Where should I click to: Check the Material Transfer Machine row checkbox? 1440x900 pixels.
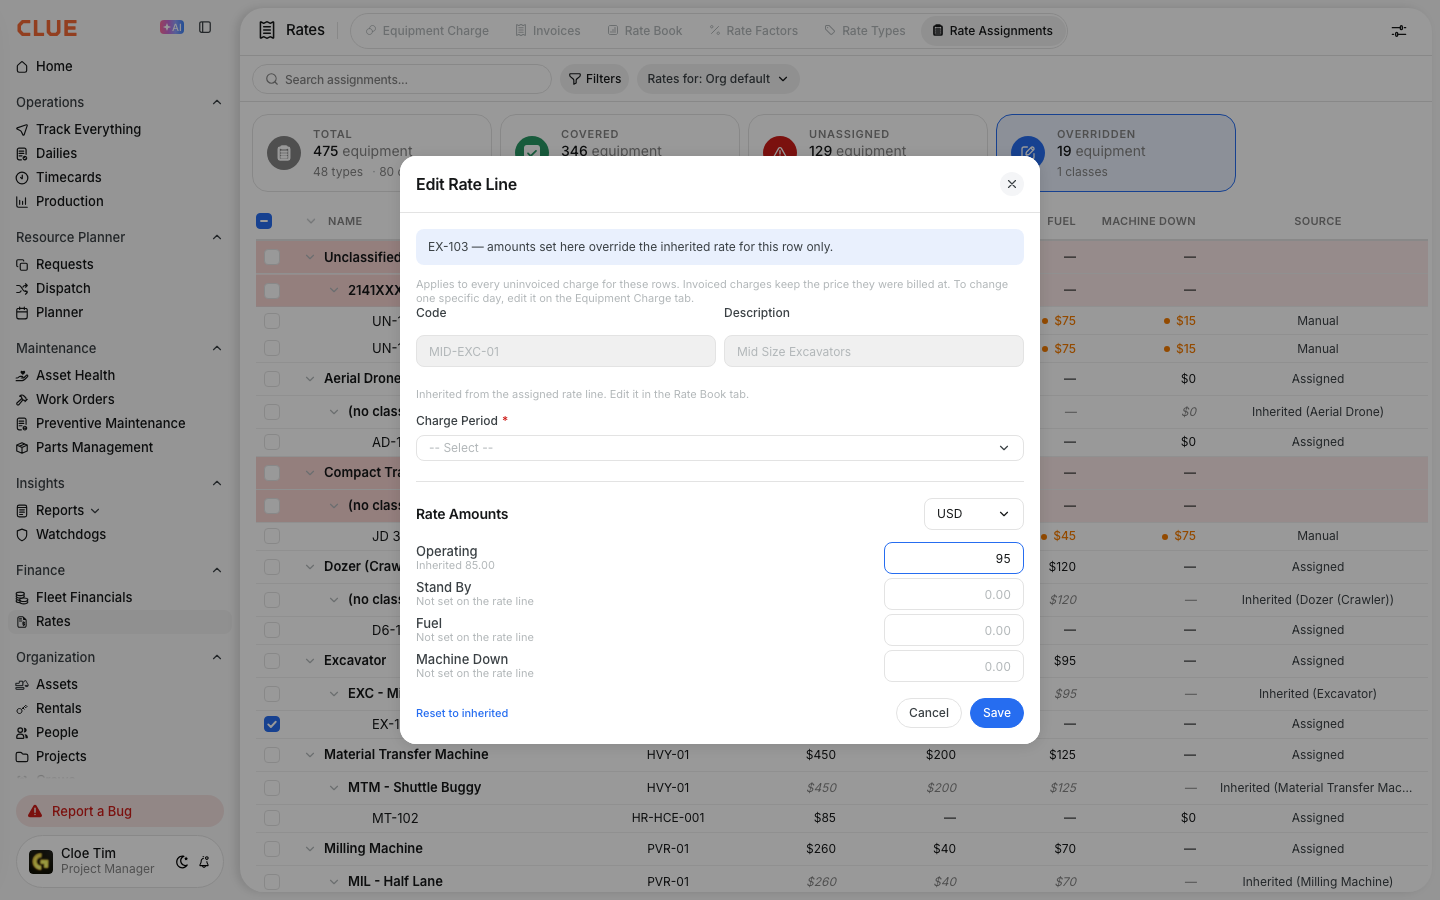[272, 755]
